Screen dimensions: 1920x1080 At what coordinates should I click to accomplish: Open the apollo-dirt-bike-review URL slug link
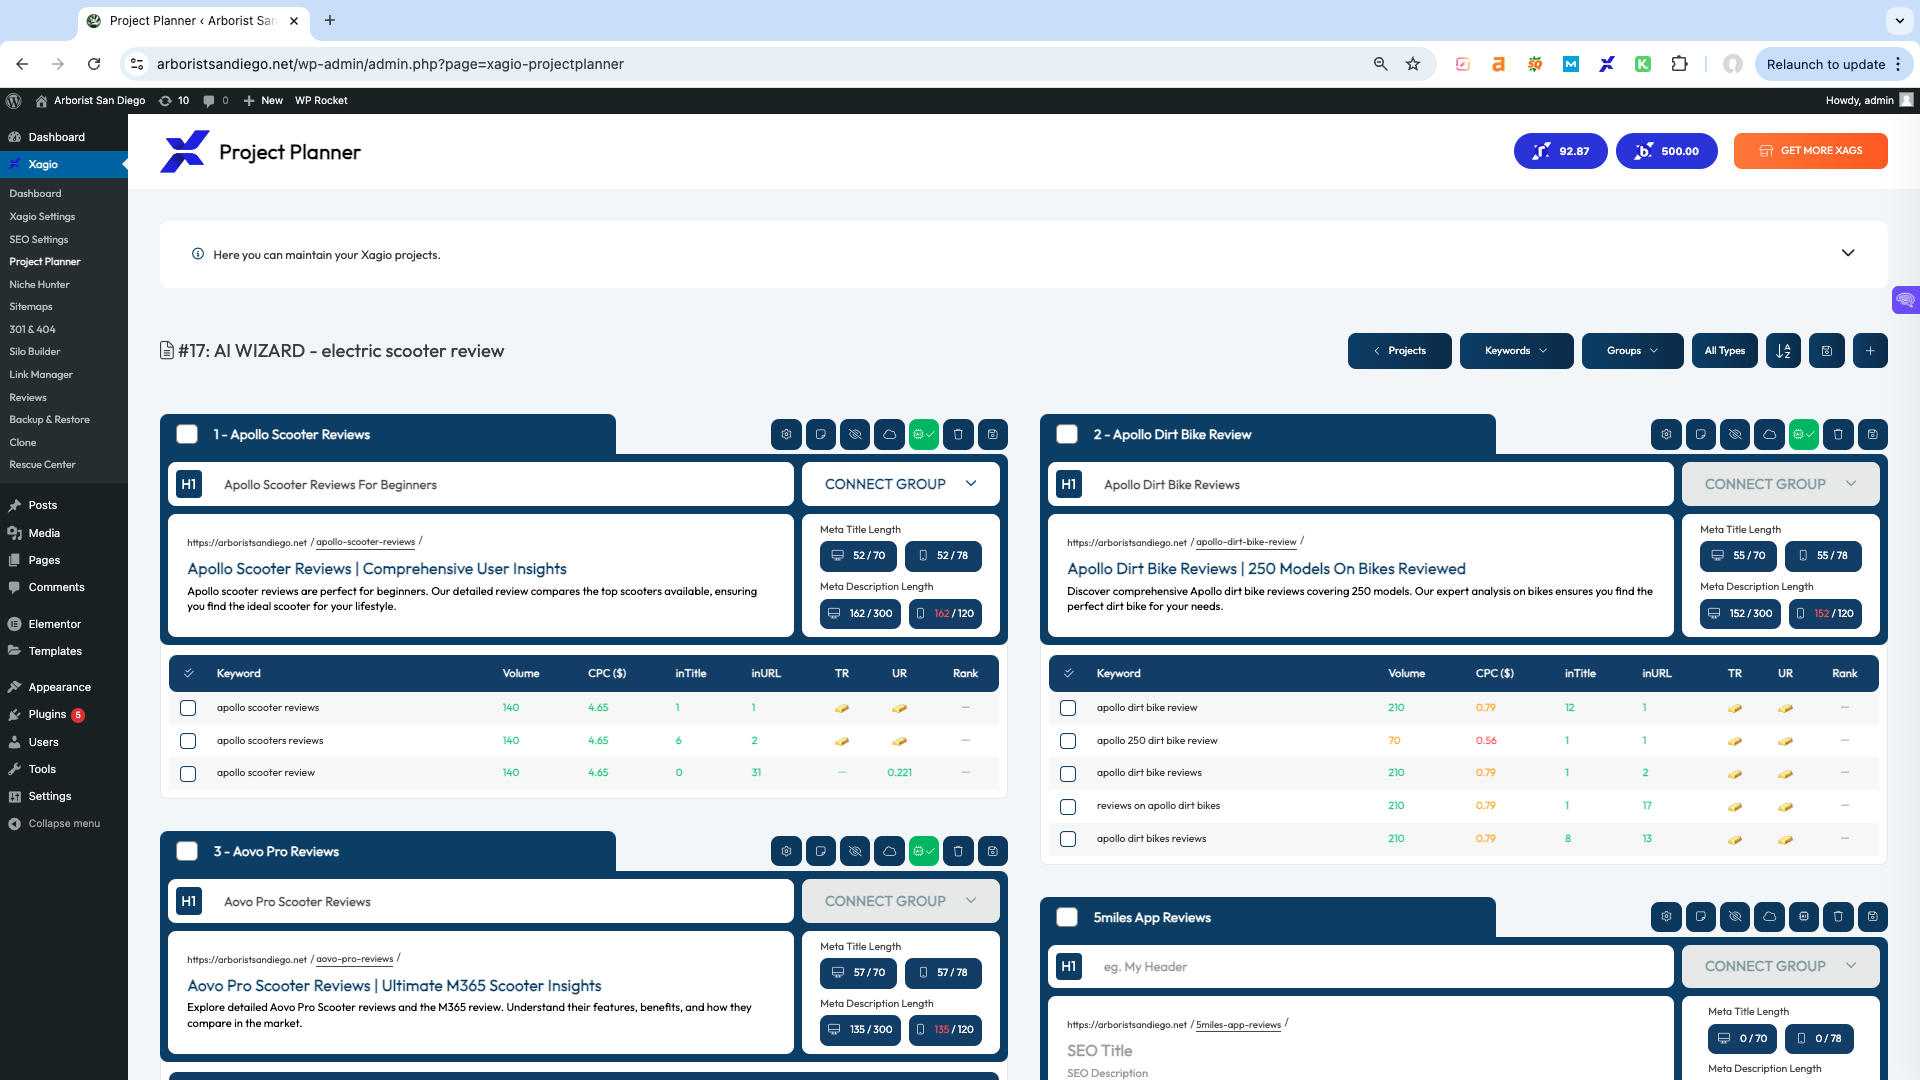[x=1246, y=542]
